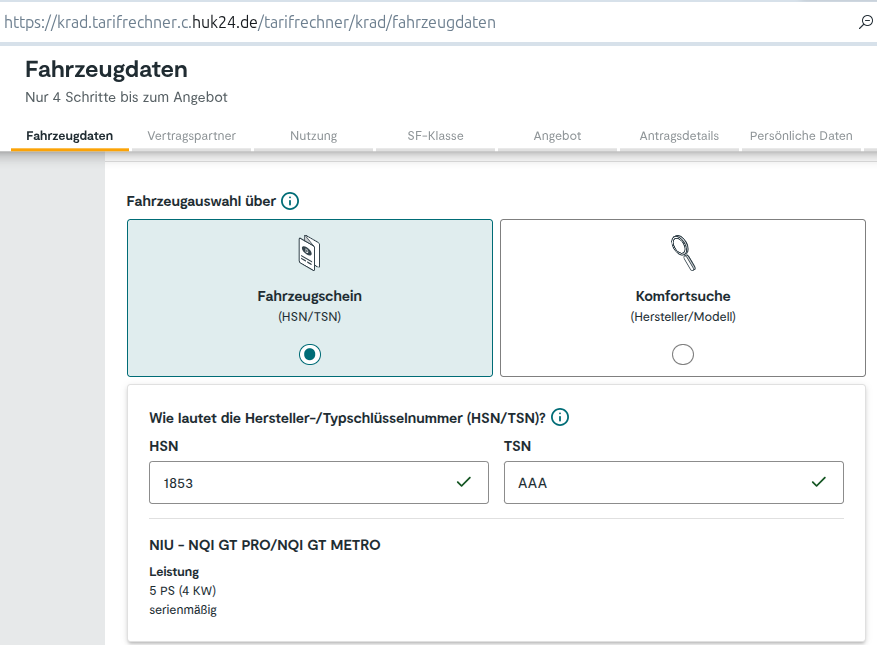Screen dimensions: 877x645
Task: Click the Fahrzeugschein document icon
Action: click(x=310, y=253)
